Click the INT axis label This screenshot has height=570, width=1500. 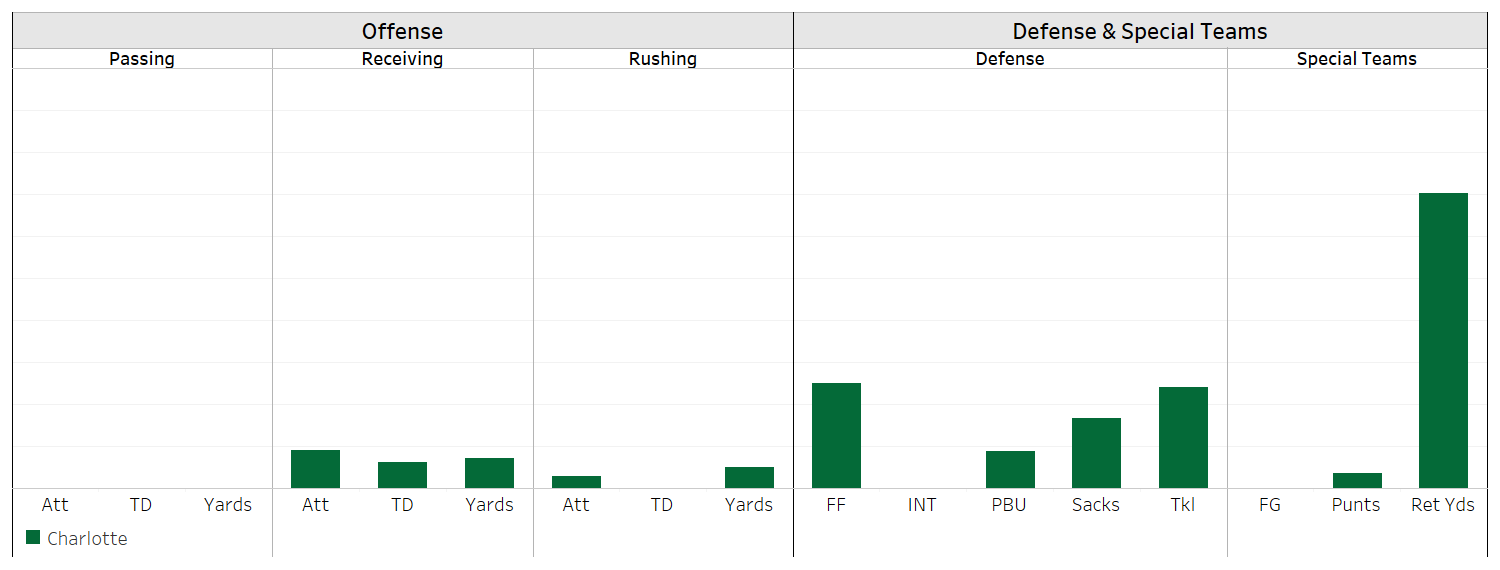tap(922, 505)
